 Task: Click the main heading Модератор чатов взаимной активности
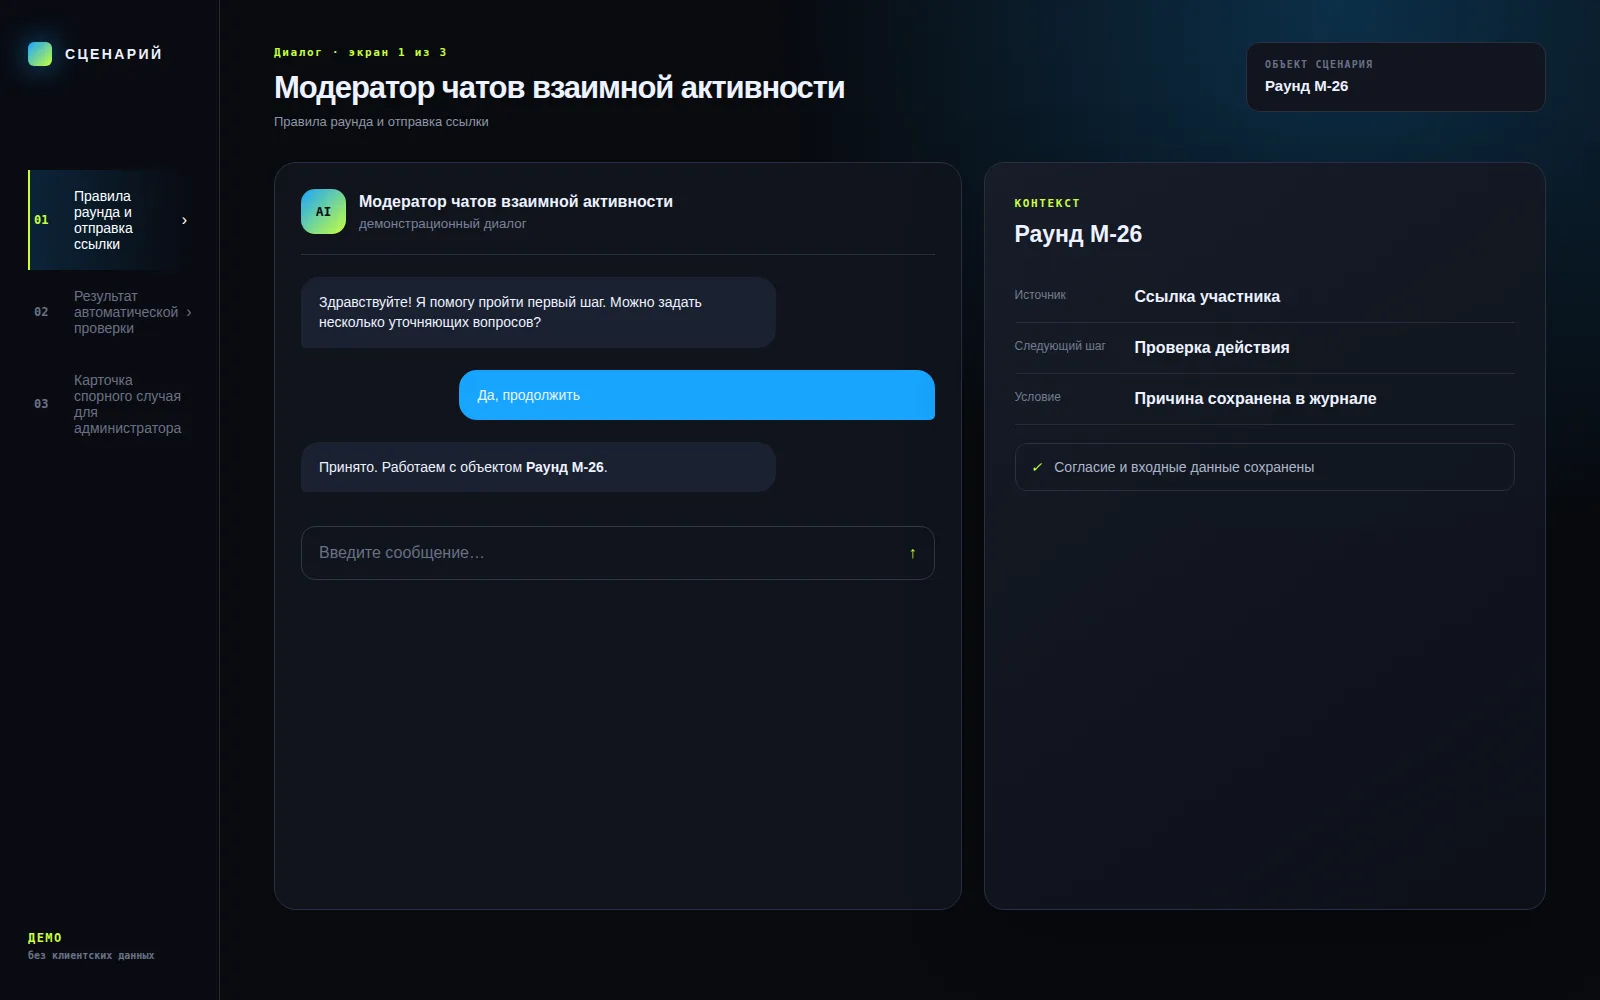tap(559, 88)
